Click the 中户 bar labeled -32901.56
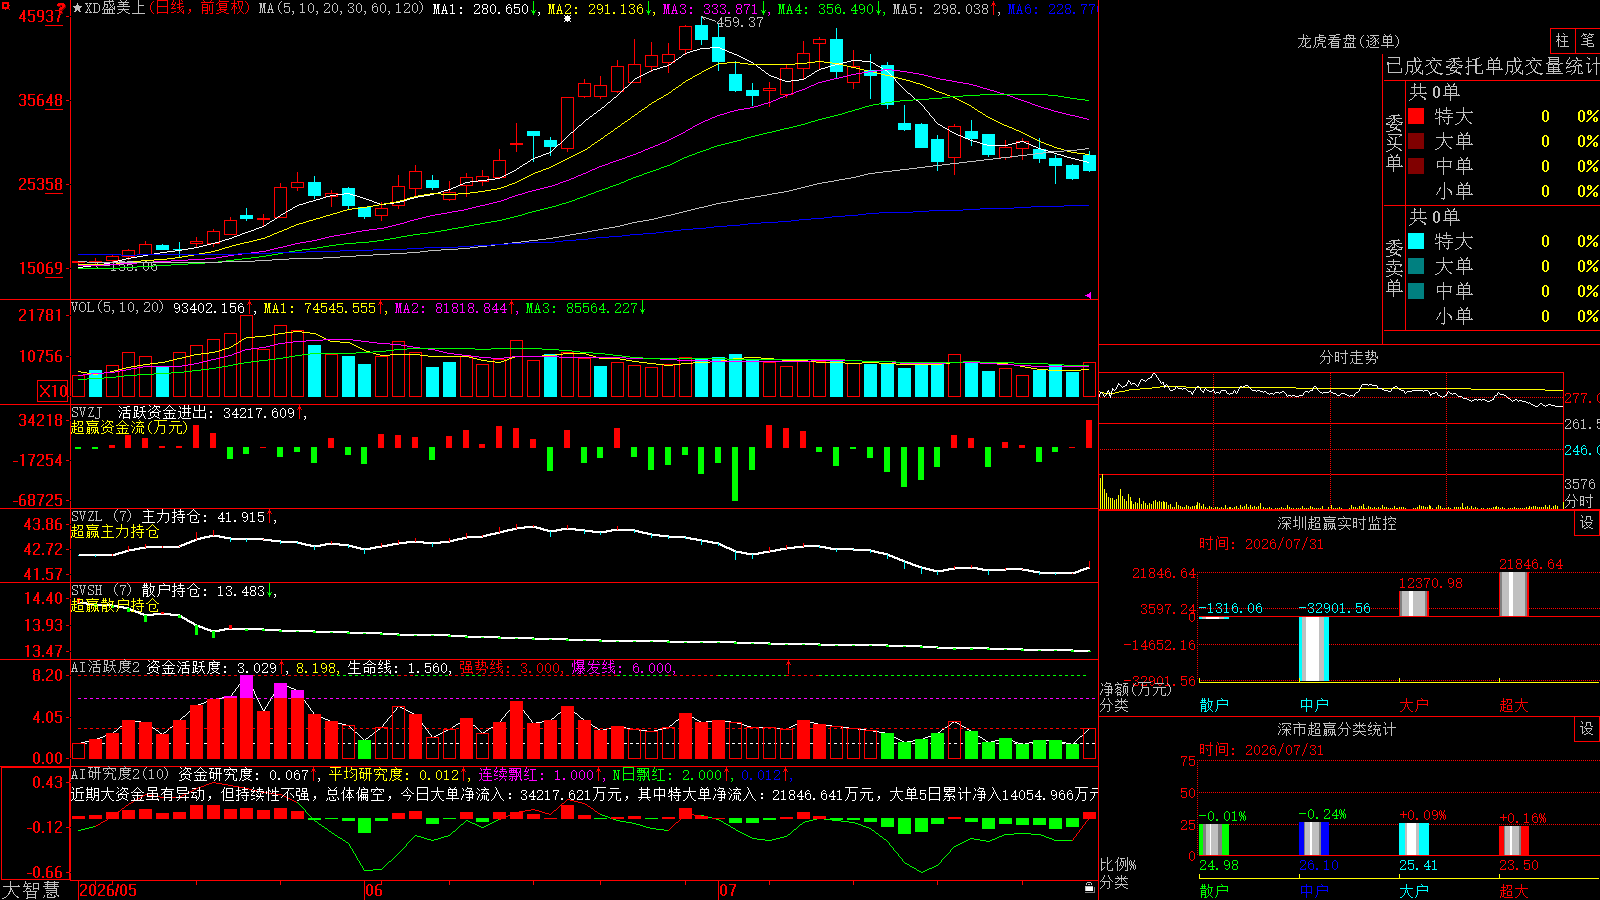 click(1314, 649)
